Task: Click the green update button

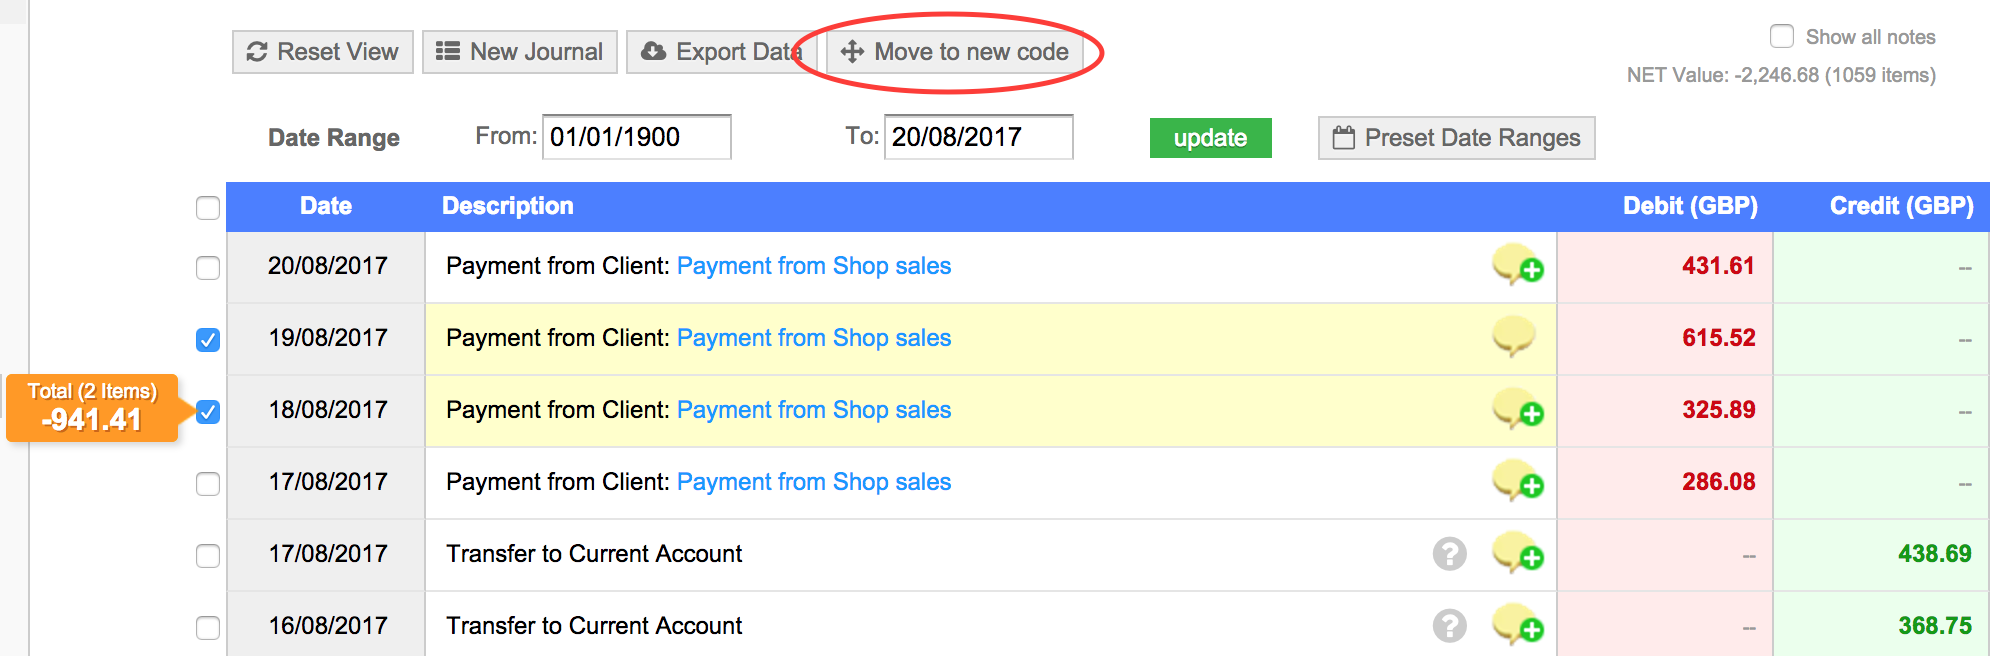Action: [1210, 138]
